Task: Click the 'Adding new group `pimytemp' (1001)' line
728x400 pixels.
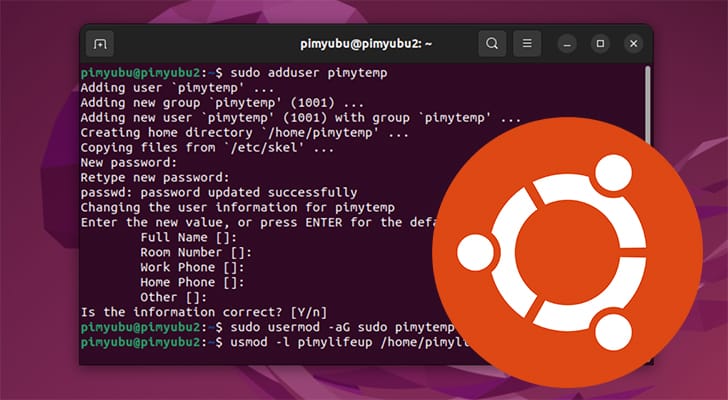Action: point(222,103)
